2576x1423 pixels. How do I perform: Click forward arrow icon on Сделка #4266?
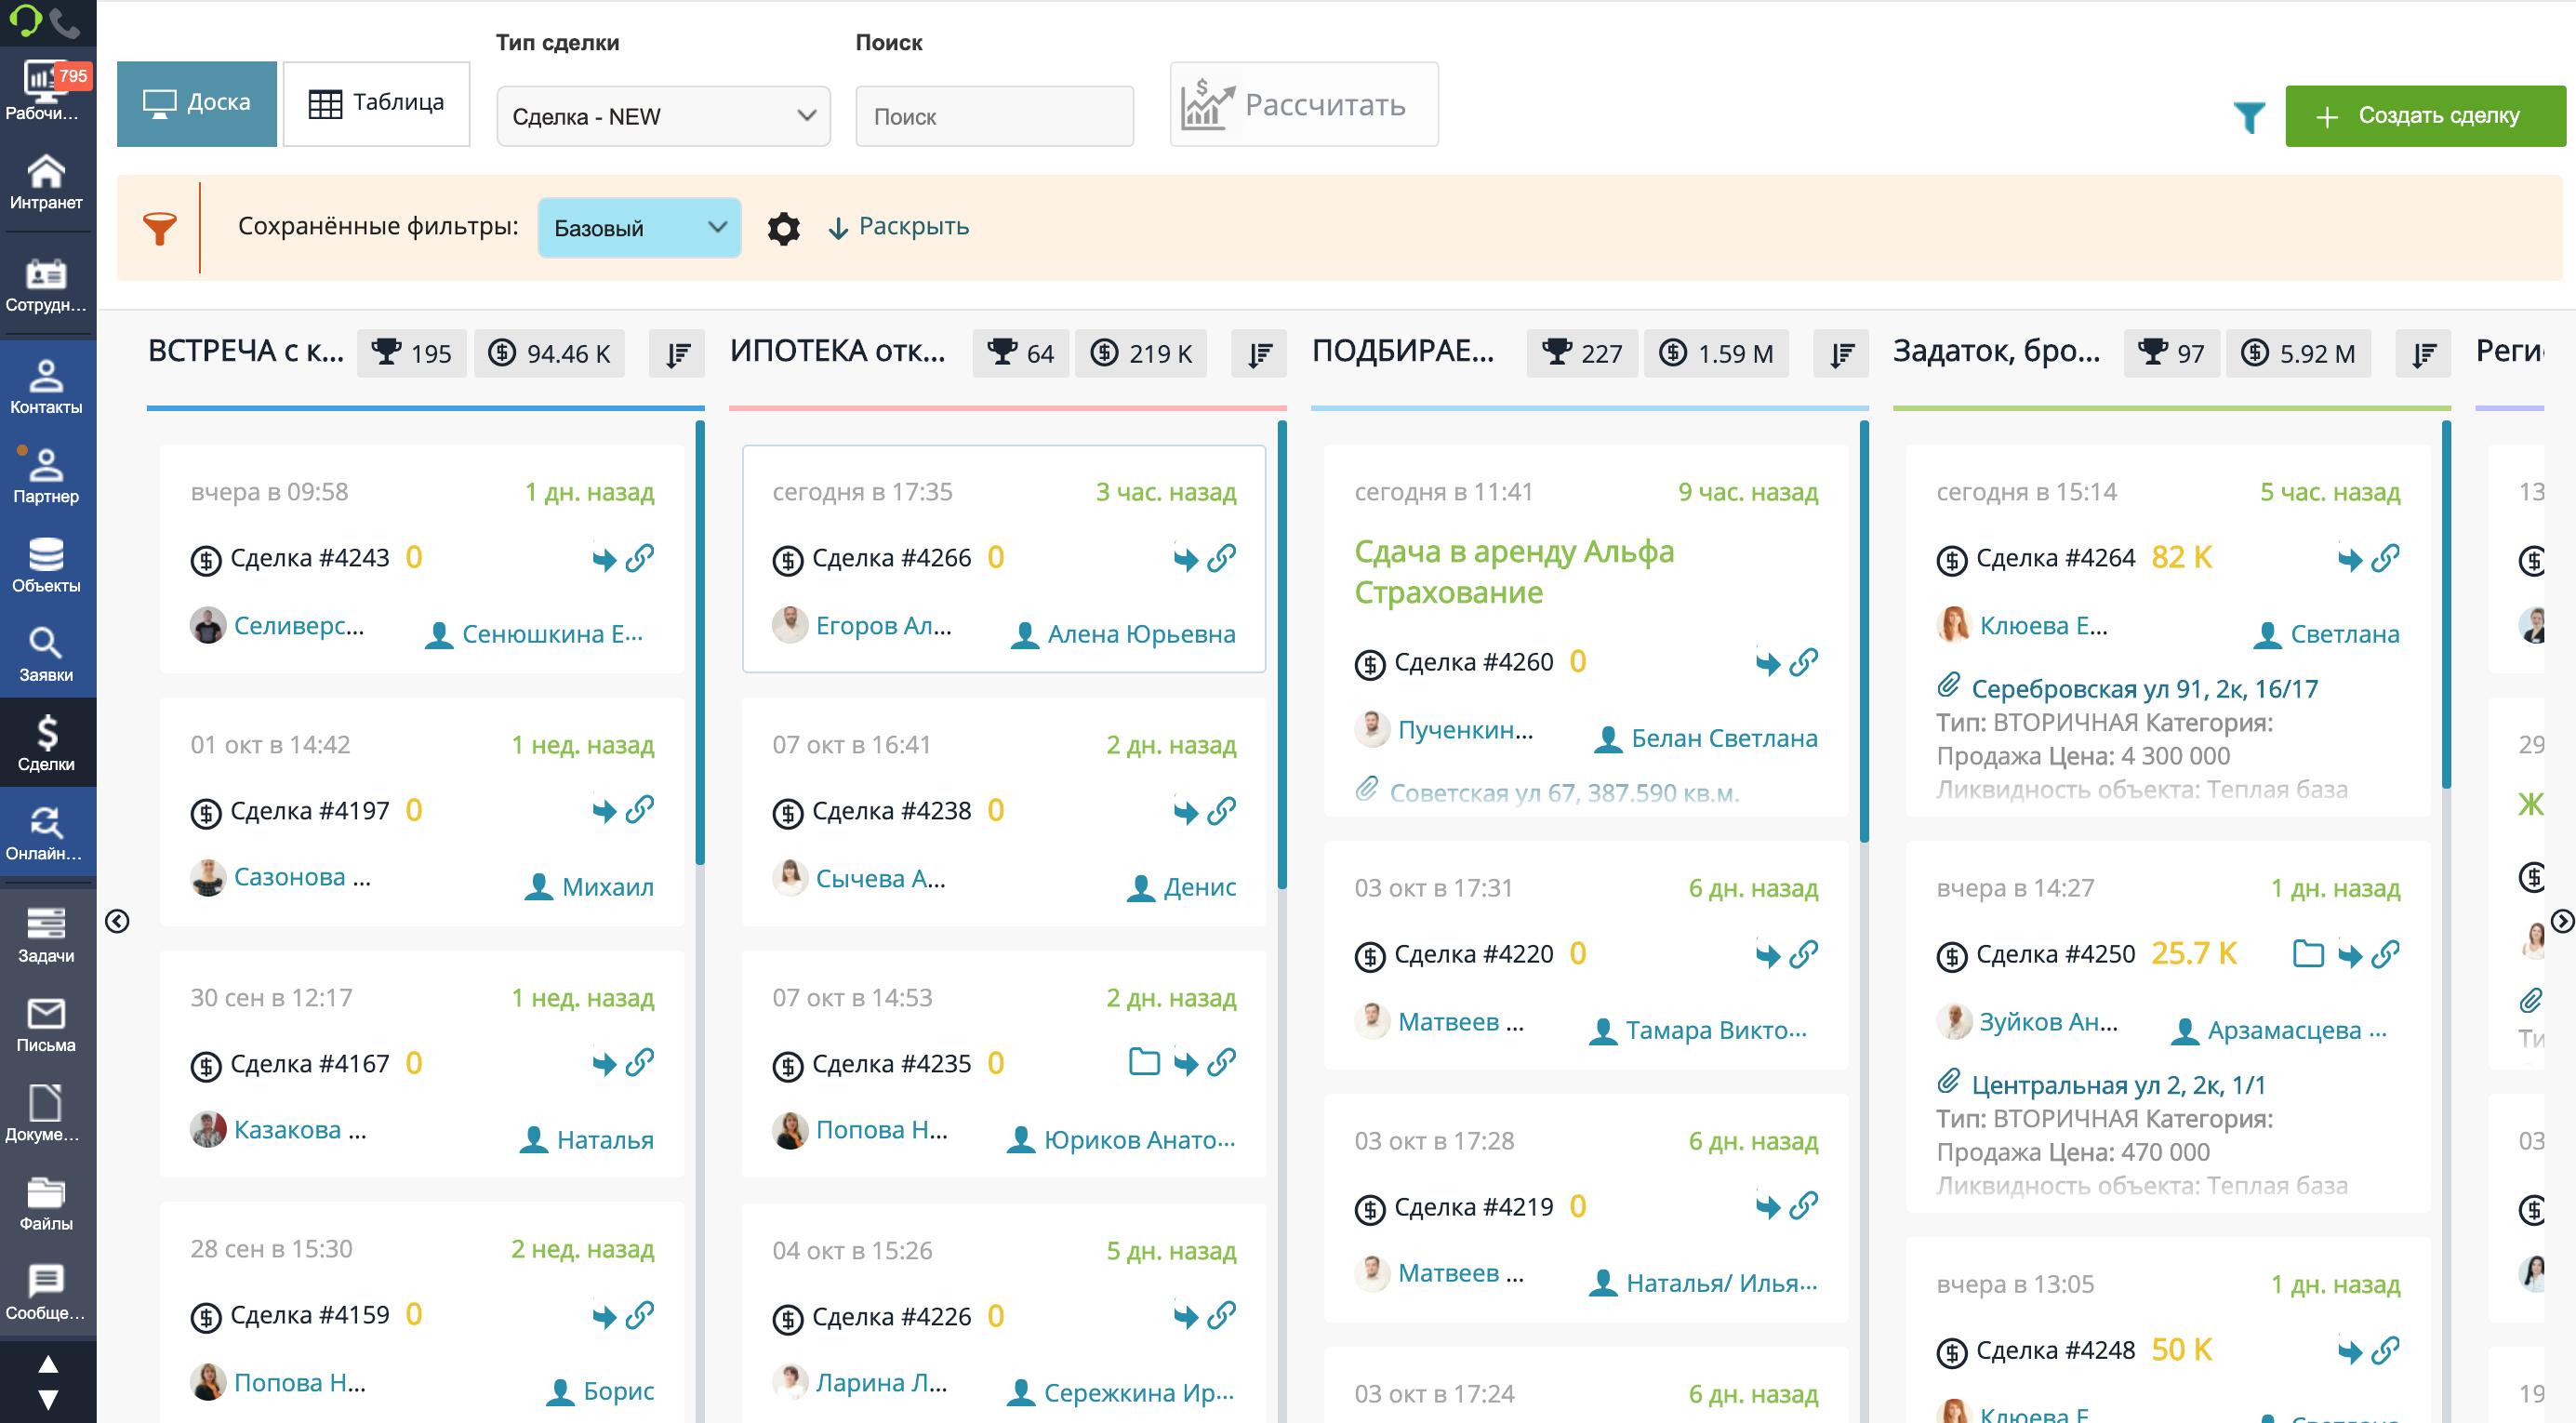click(x=1186, y=559)
